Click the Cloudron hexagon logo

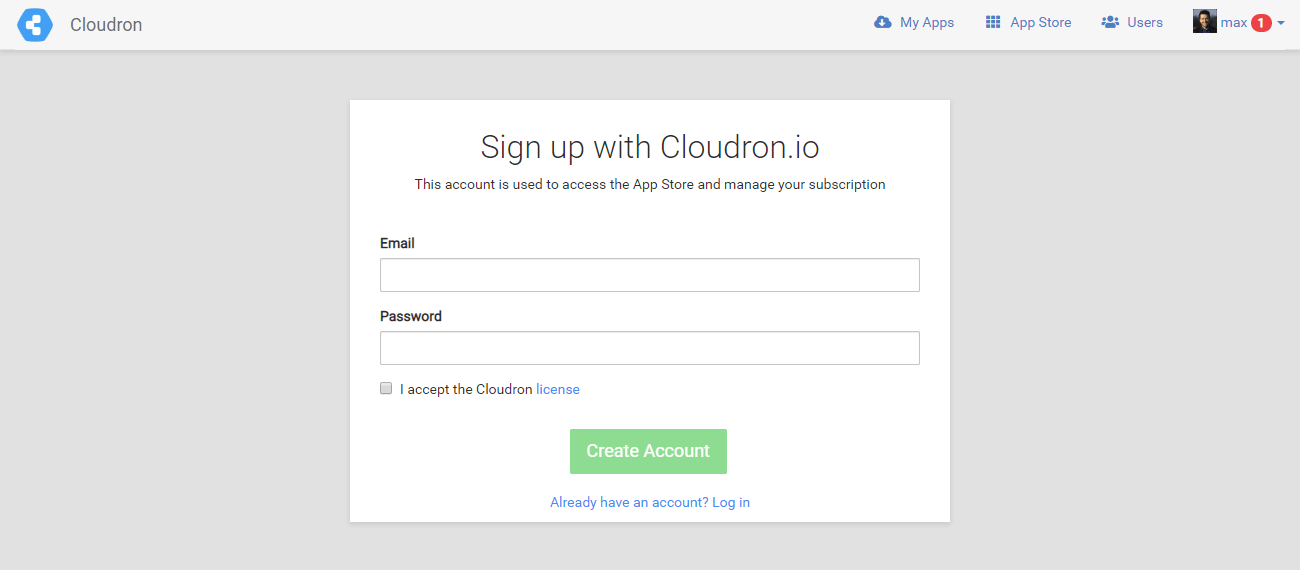[x=35, y=25]
